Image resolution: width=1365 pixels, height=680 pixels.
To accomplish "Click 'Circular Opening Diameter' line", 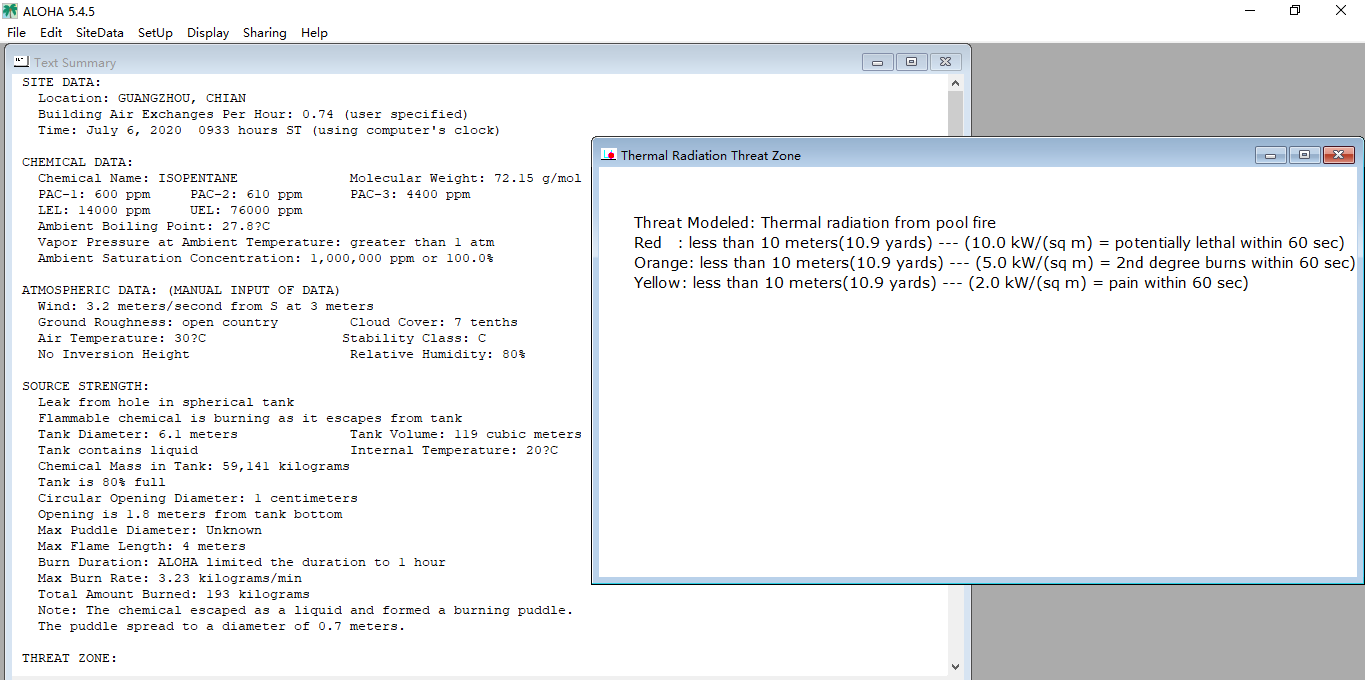I will [x=198, y=498].
